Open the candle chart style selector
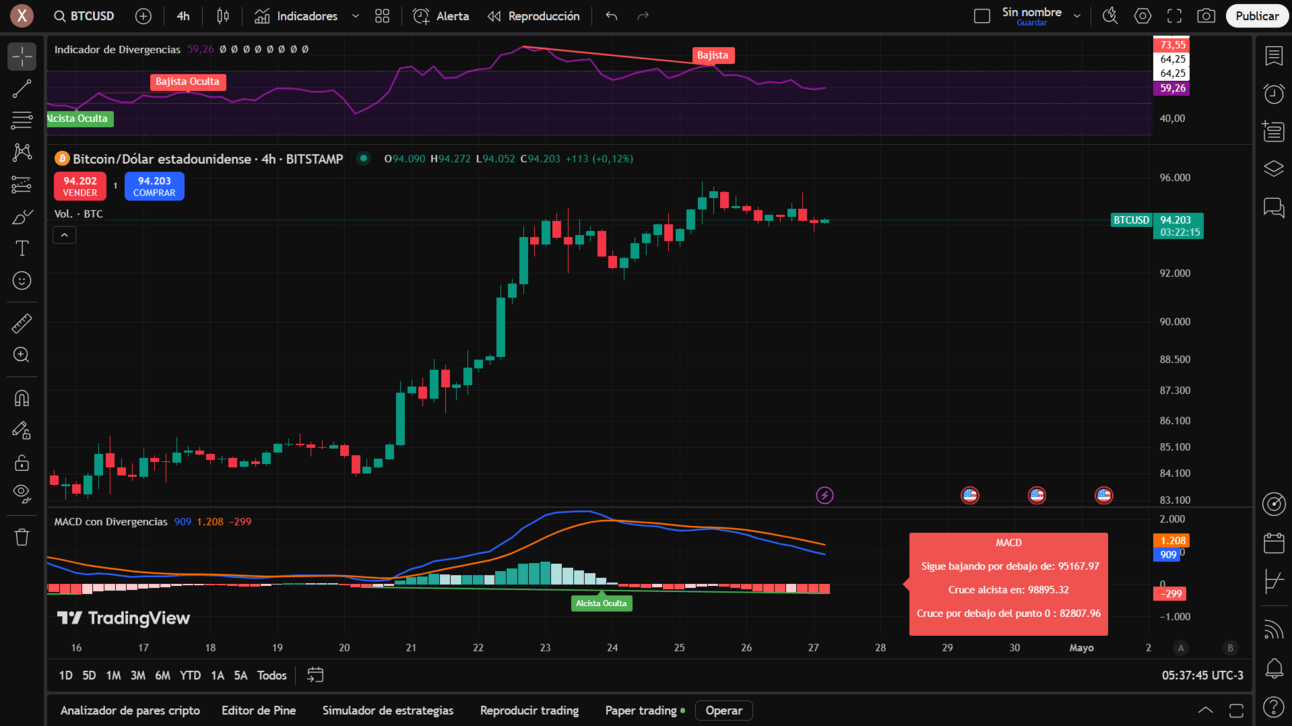Screen dimensions: 1292x726 coord(223,16)
